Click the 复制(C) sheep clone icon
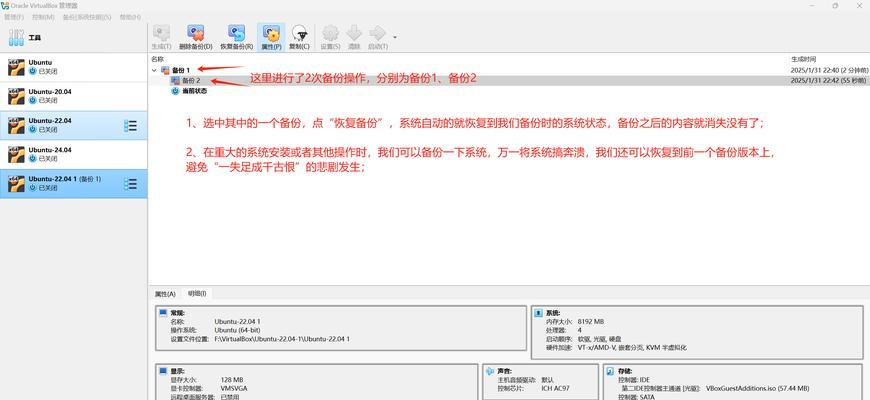 (x=300, y=33)
